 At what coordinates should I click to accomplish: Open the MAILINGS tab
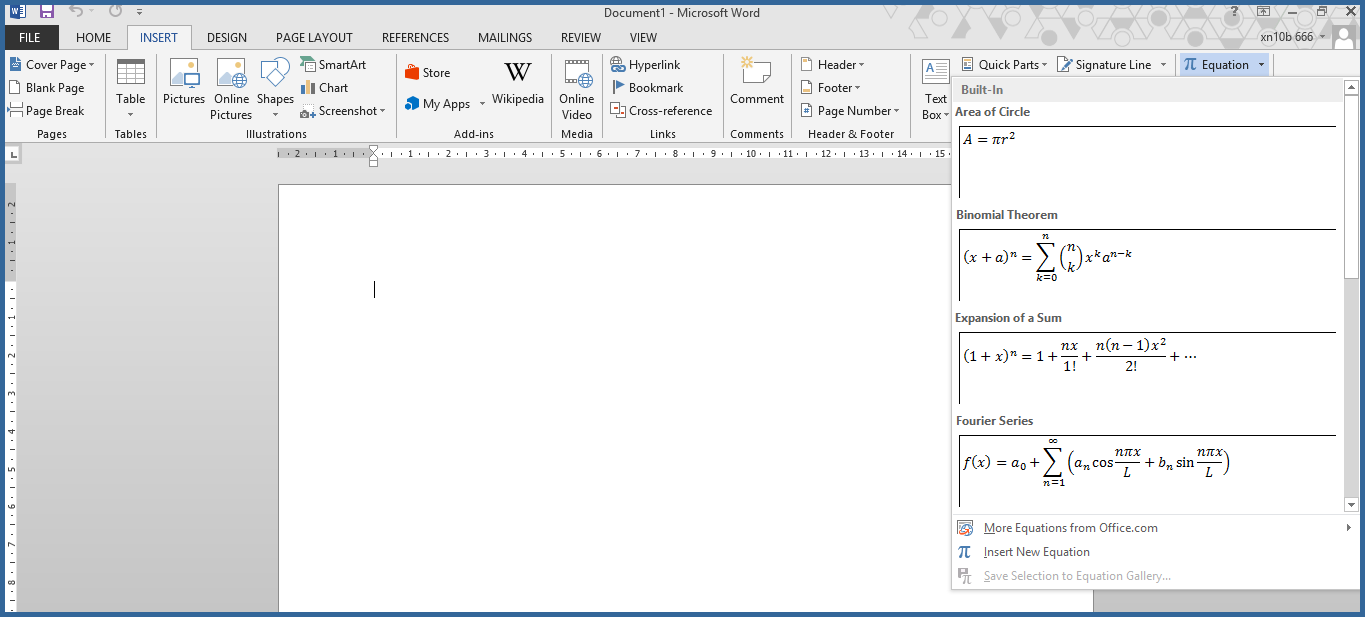505,37
